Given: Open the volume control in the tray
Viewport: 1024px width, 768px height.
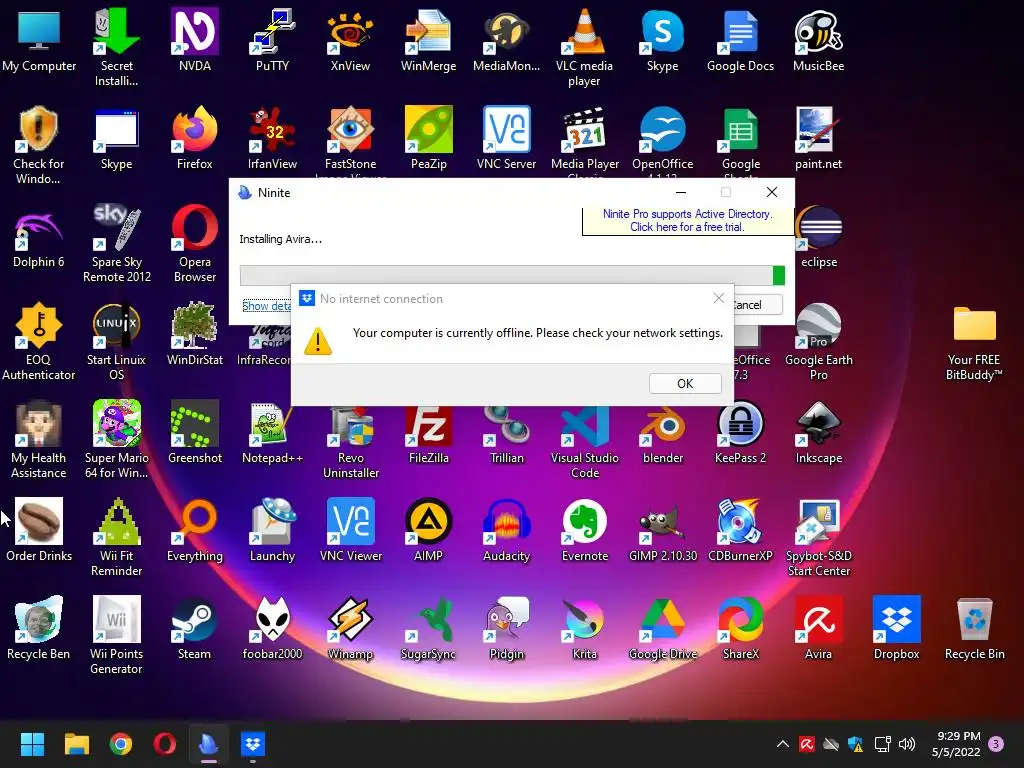Looking at the screenshot, I should pos(906,744).
